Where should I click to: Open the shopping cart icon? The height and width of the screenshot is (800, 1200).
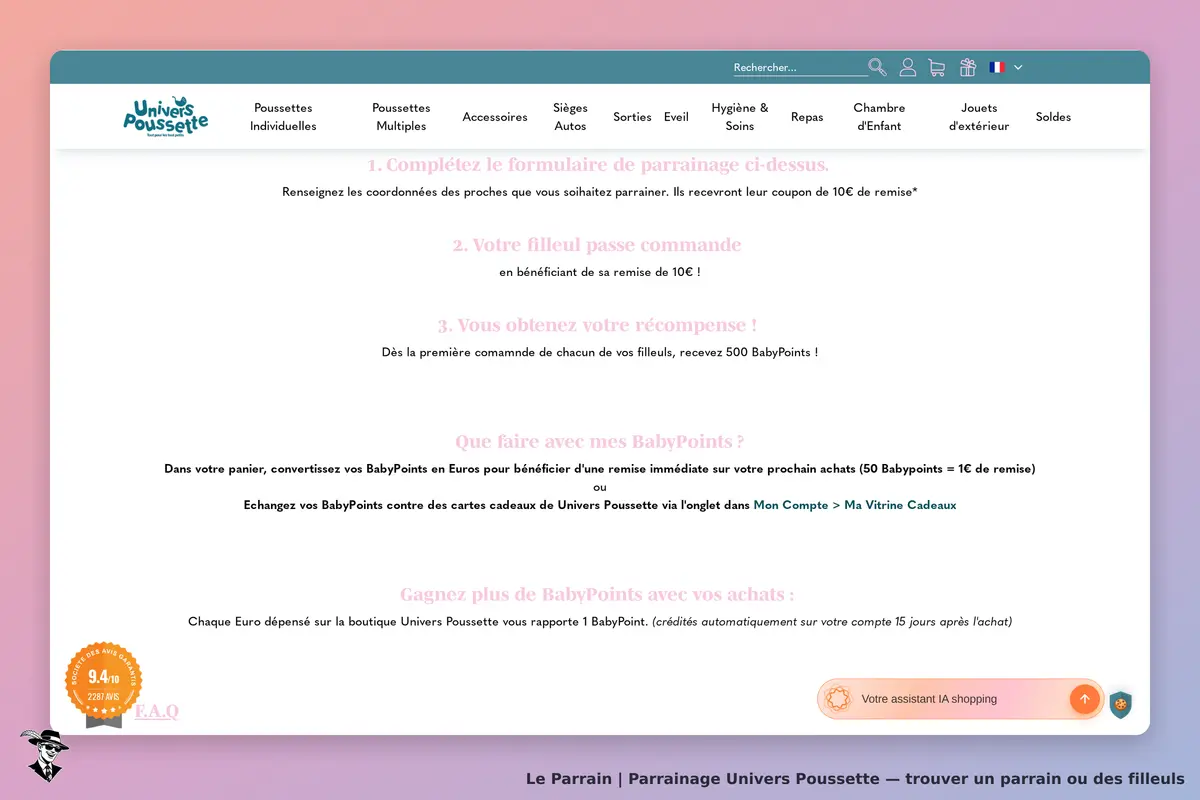937,67
